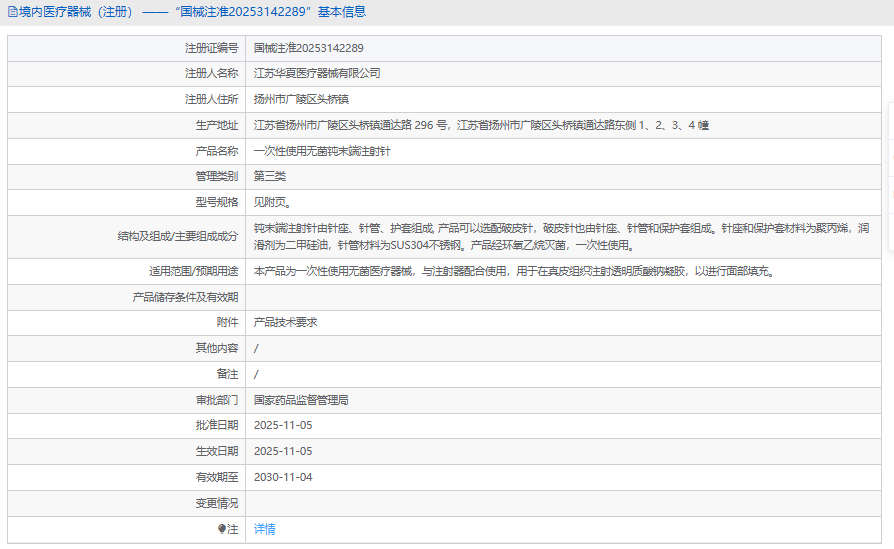The width and height of the screenshot is (894, 549).
Task: Click the 基本信息 text in the header
Action: click(342, 12)
